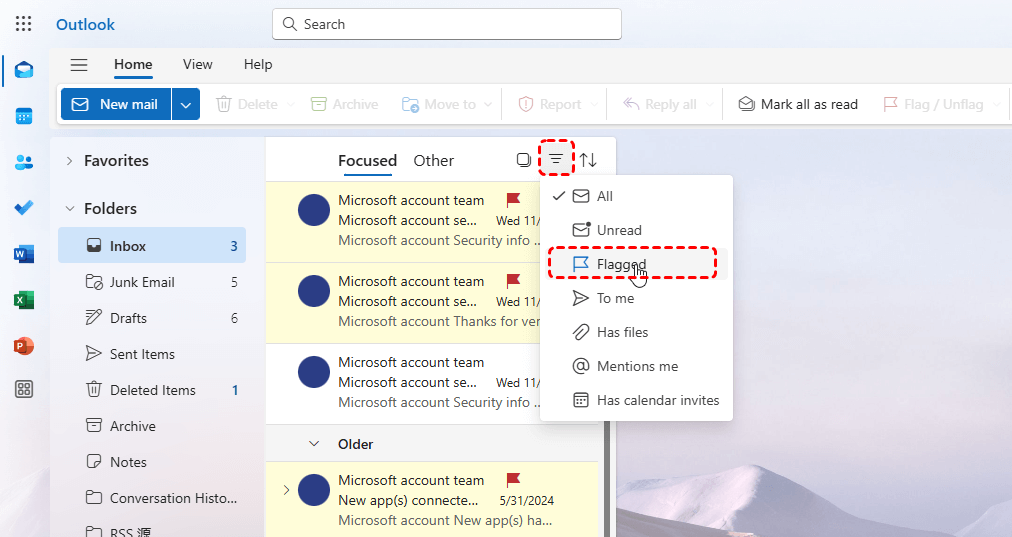Click the select-messages icon beside Other
Viewport: 1012px width, 537px height.
[x=524, y=160]
